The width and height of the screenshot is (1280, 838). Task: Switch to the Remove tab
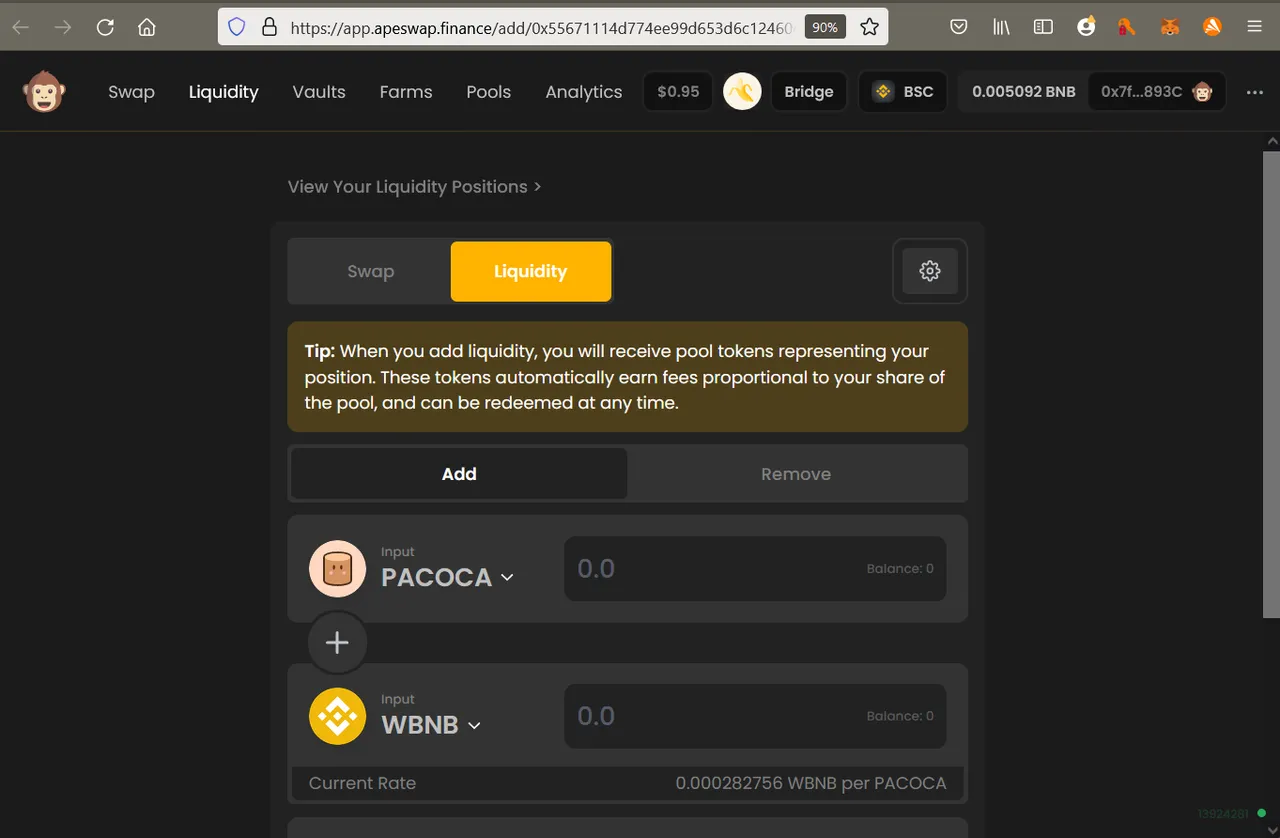coord(796,474)
